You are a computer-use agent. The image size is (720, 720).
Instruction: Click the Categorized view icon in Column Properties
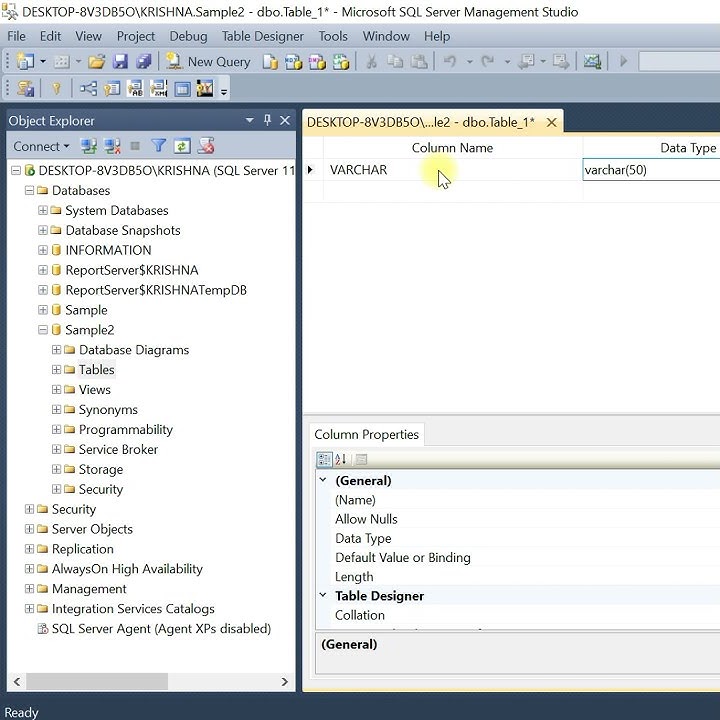pyautogui.click(x=324, y=459)
